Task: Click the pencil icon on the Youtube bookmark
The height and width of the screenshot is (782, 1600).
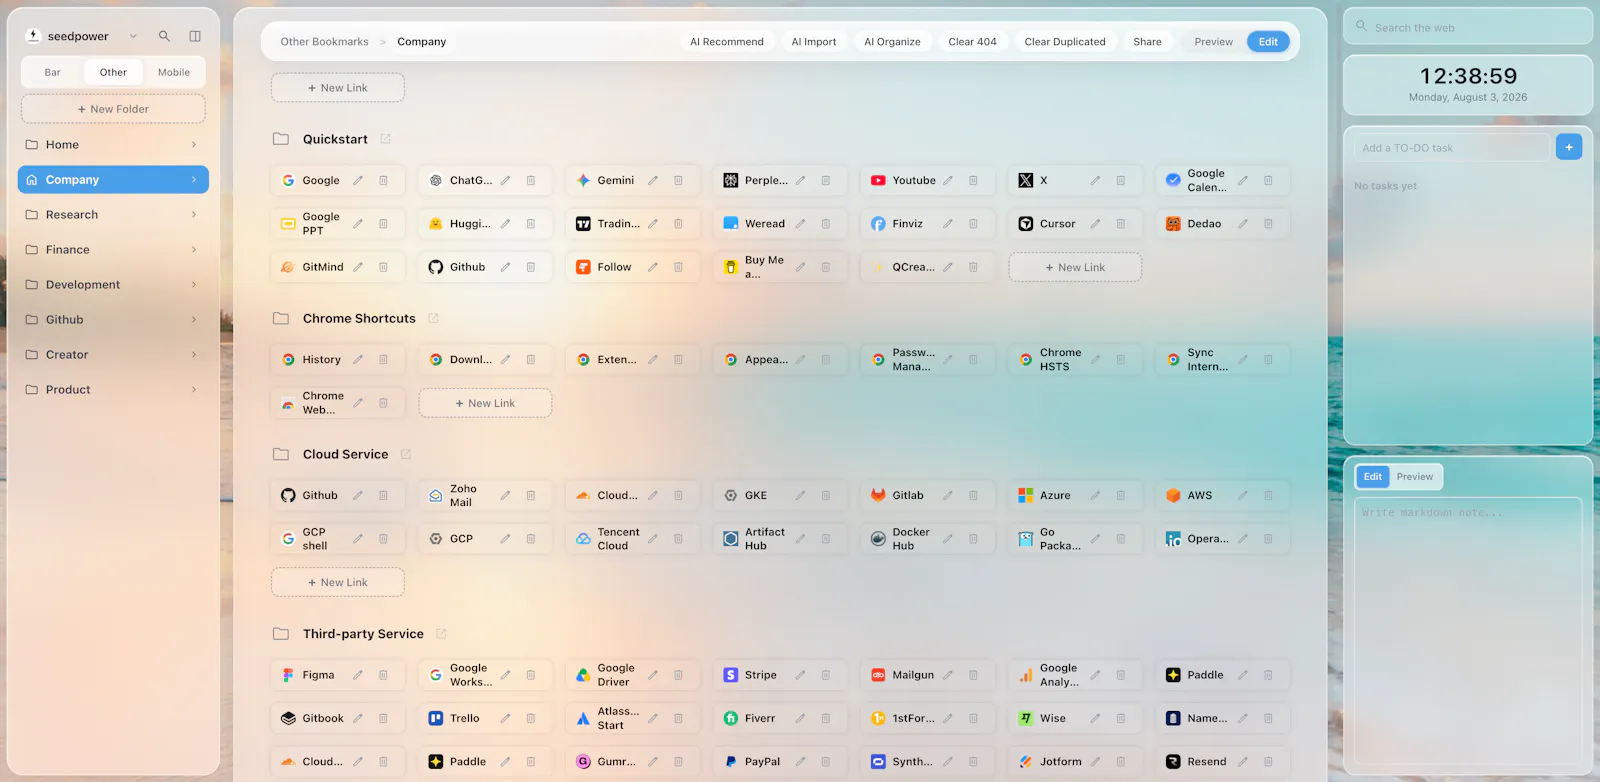Action: pos(948,181)
